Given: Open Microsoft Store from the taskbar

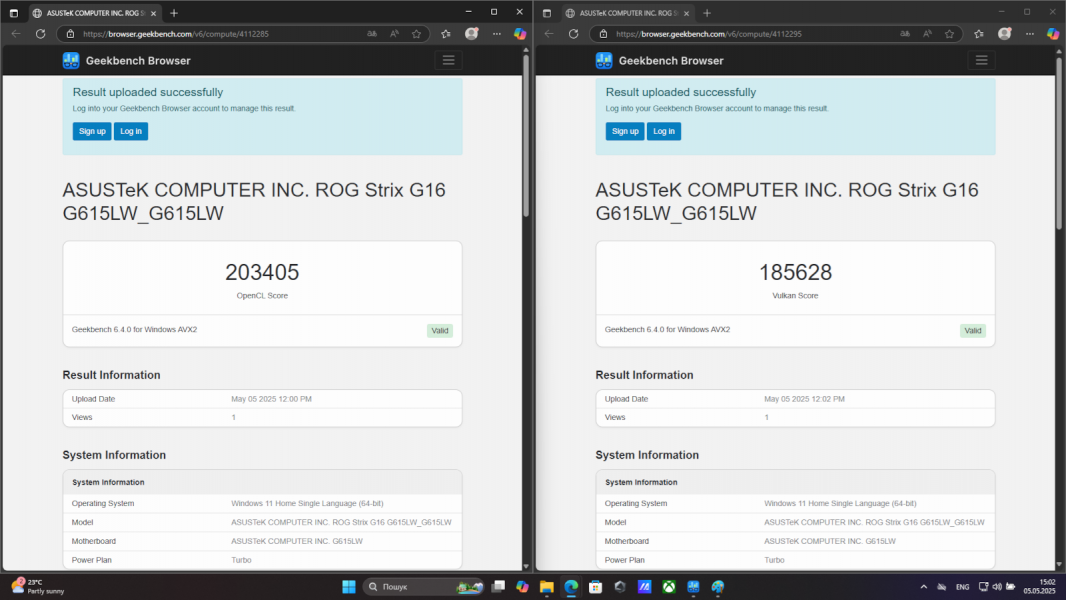Looking at the screenshot, I should tap(596, 587).
